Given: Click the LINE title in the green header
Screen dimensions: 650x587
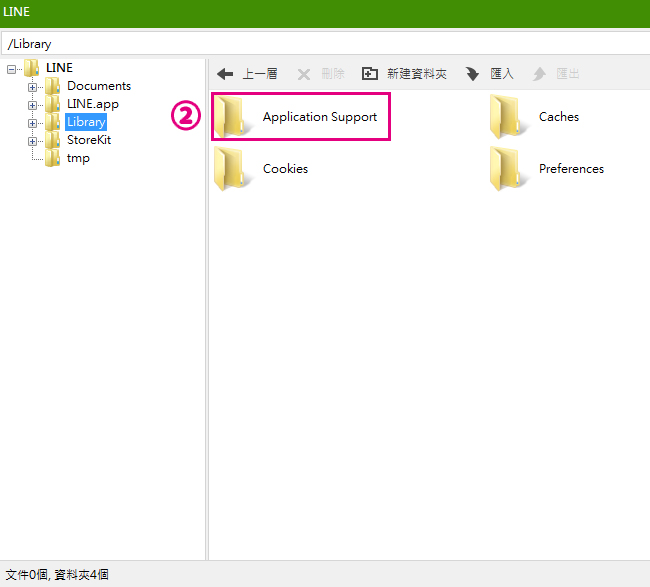Looking at the screenshot, I should click(x=17, y=12).
